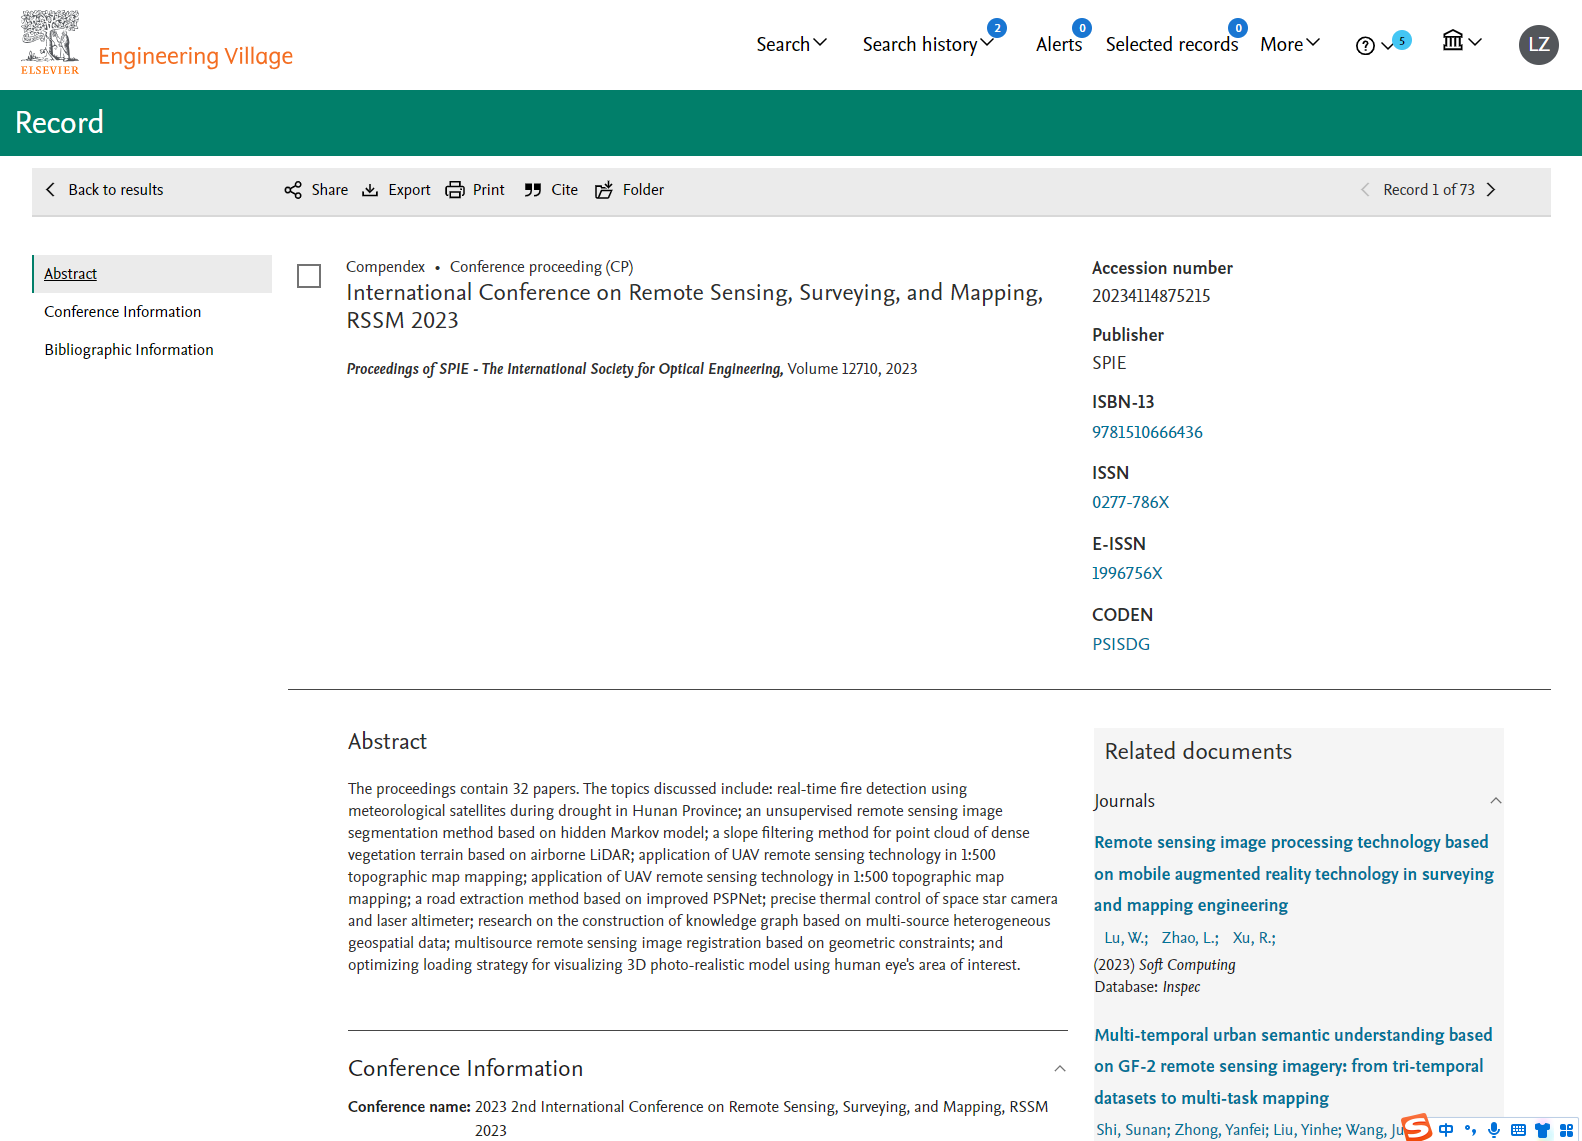Click the Folder save icon
Screen dimensions: 1582x1141
click(604, 190)
